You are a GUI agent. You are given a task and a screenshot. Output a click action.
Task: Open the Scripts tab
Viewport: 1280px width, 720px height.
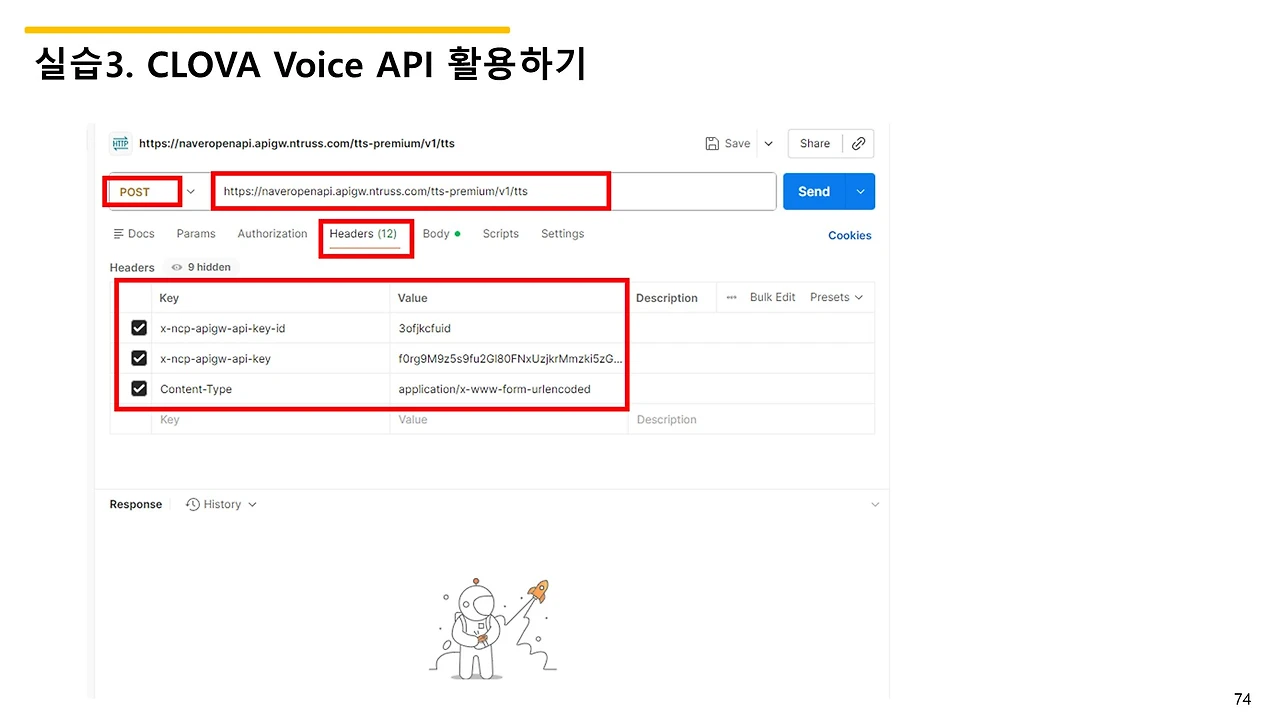coord(500,234)
